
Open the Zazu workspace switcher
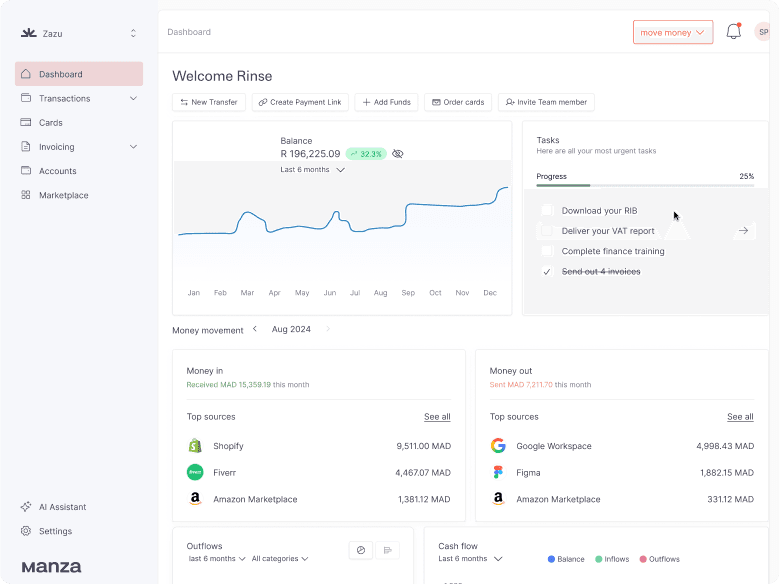click(x=133, y=33)
